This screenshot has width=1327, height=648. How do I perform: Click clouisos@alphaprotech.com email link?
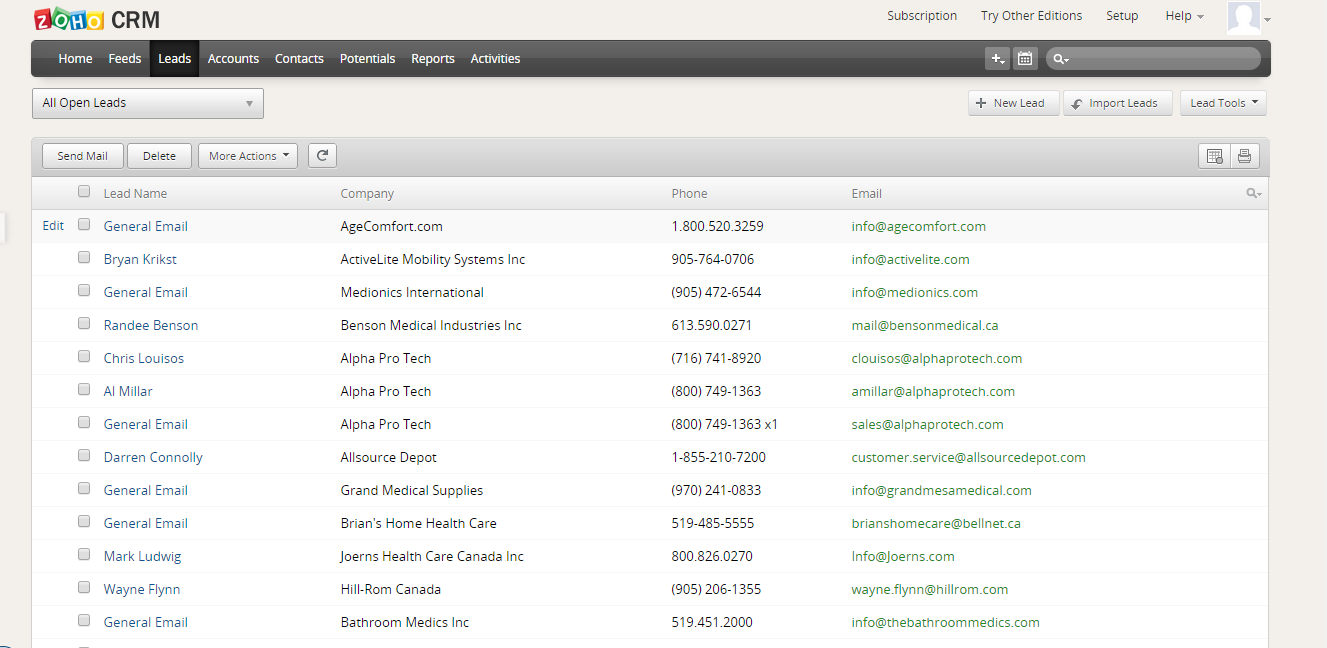coord(937,358)
